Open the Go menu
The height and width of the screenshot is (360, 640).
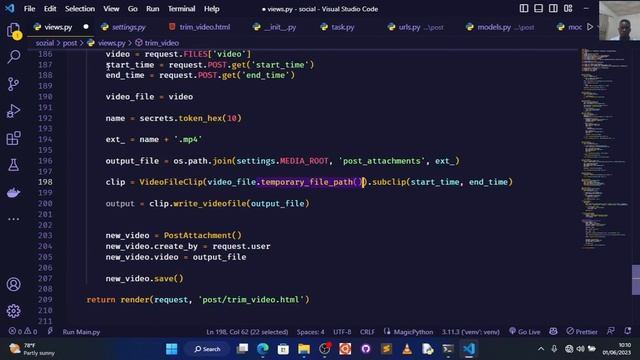point(133,9)
